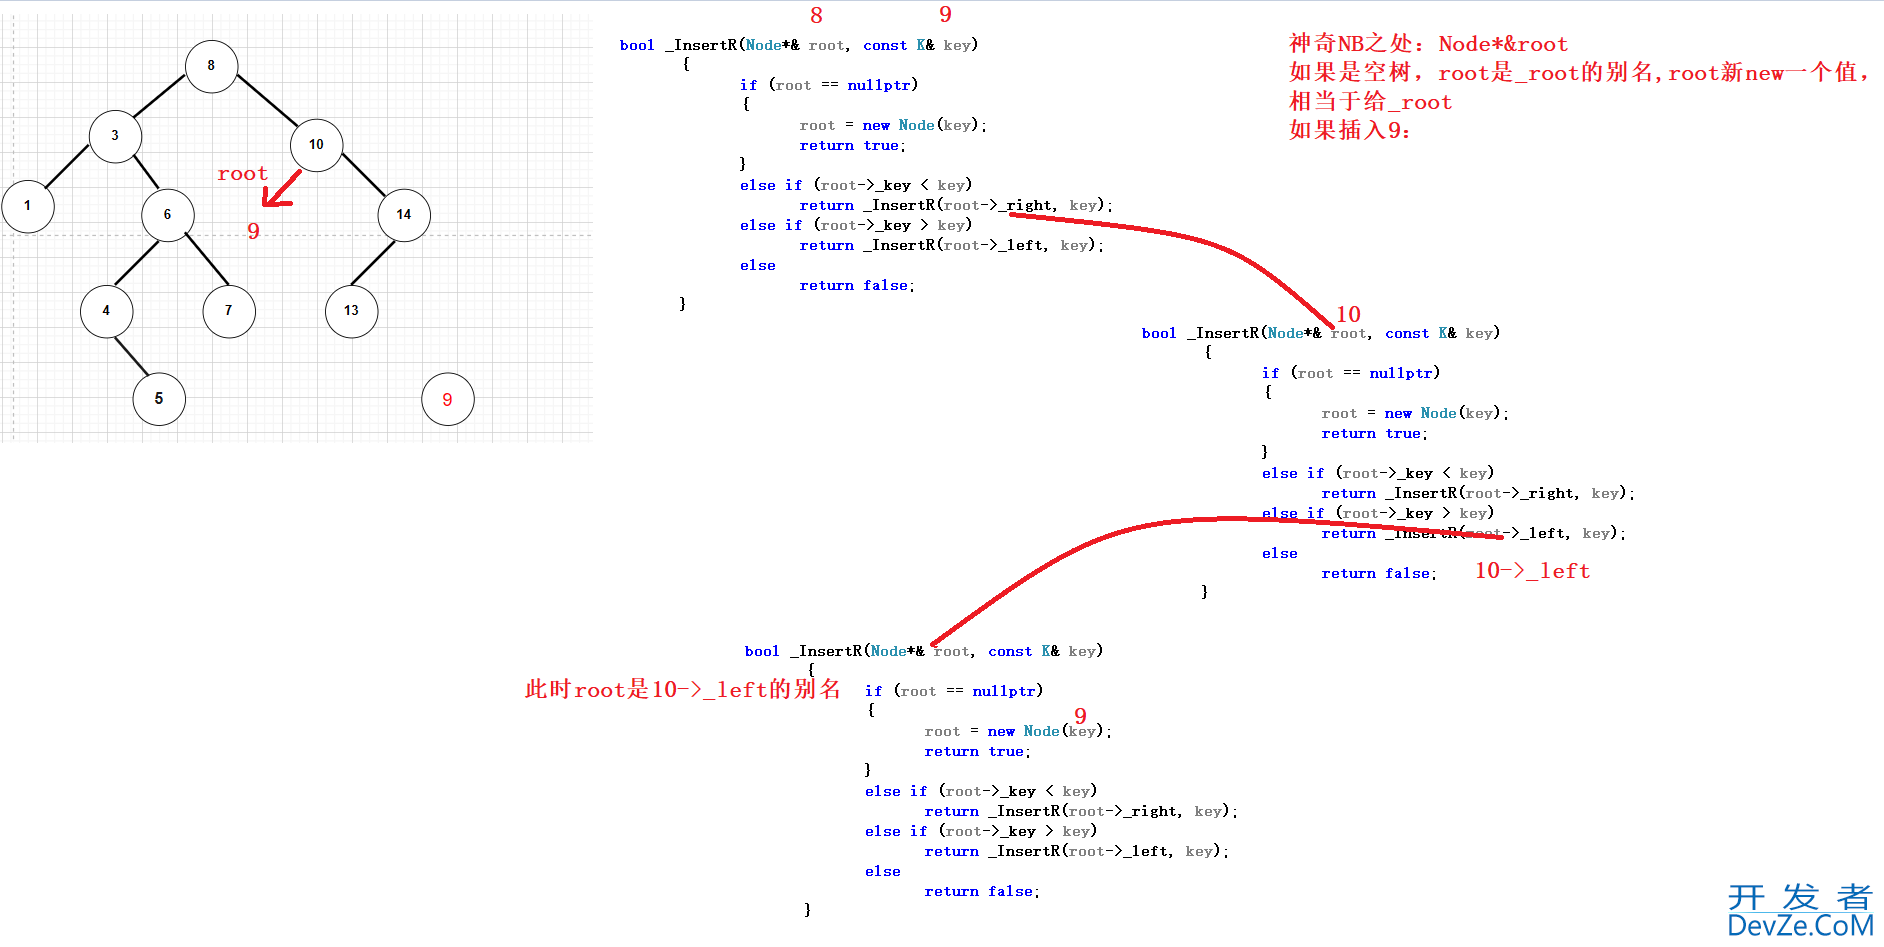Click "_InsertR(root->_left, key)" call in the first function

coord(980,245)
